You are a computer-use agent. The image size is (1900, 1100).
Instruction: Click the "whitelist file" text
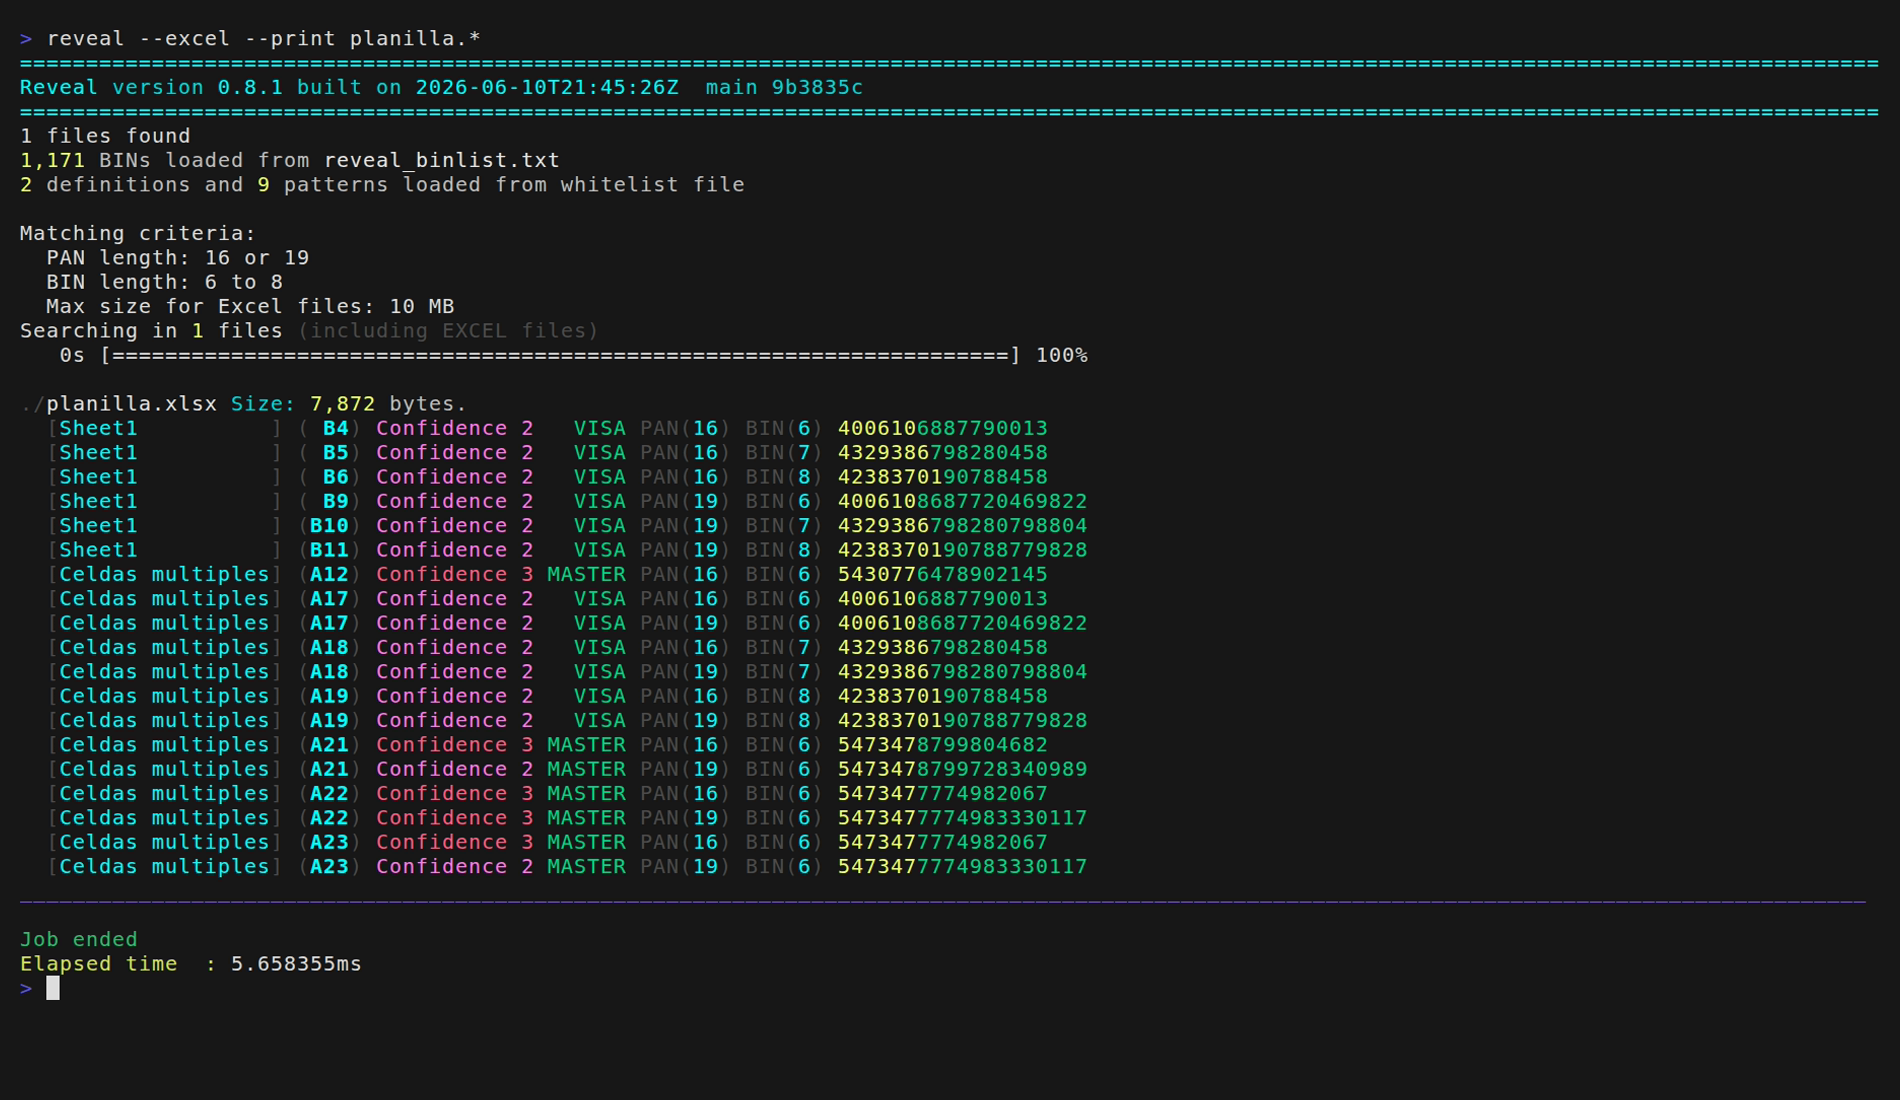pyautogui.click(x=652, y=185)
